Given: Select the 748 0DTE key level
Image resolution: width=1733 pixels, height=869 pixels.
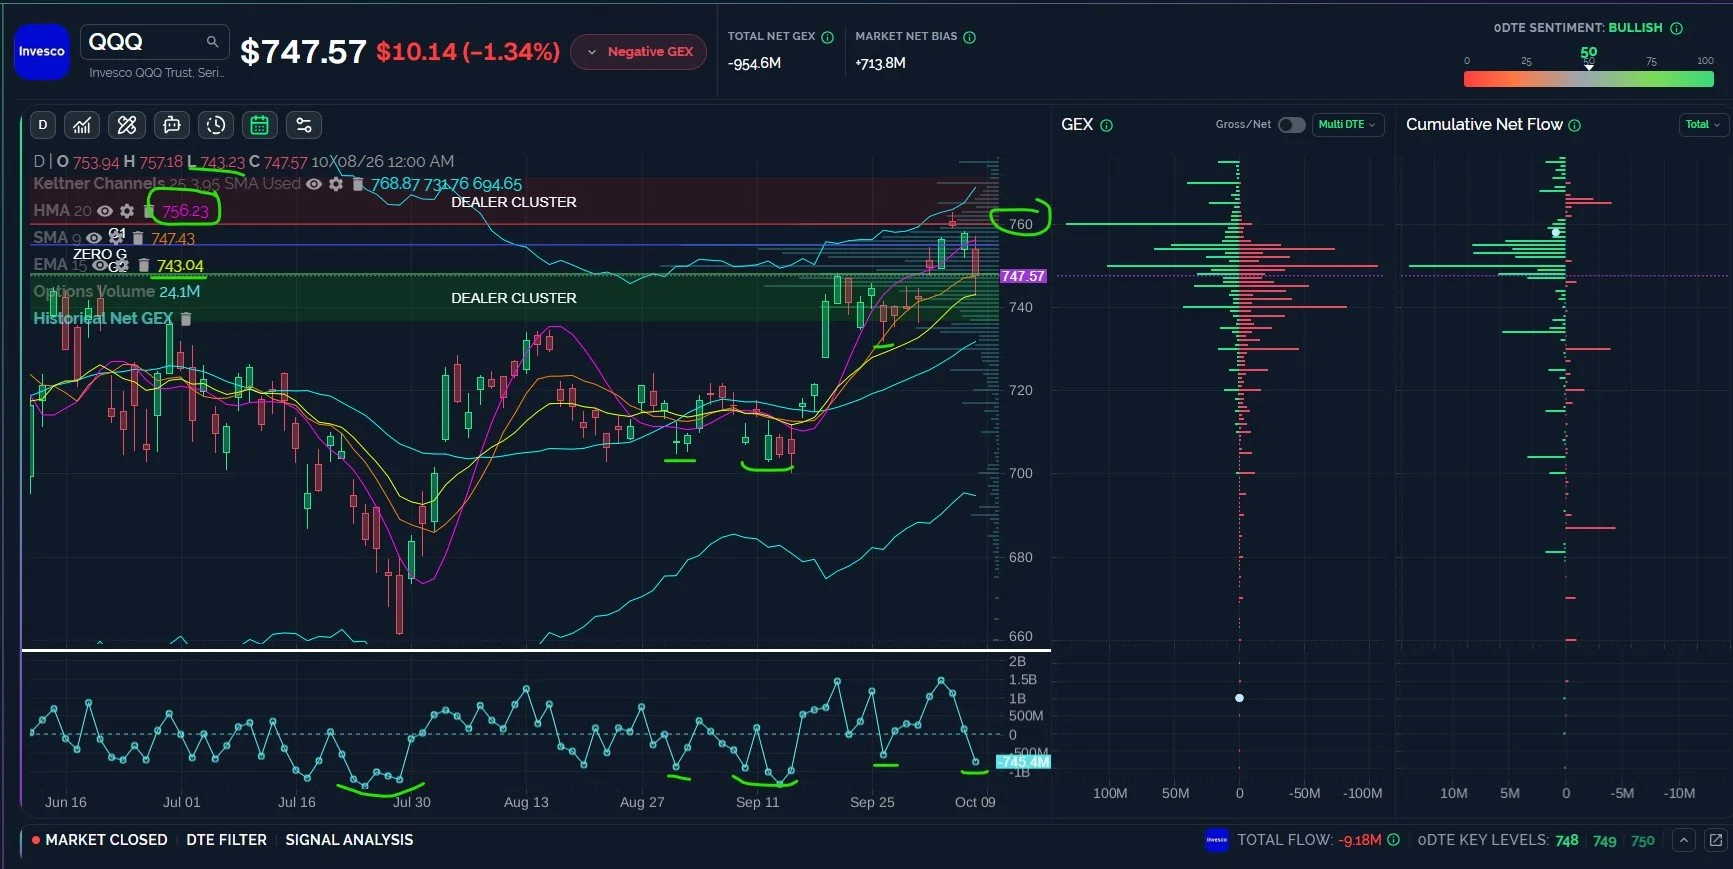Looking at the screenshot, I should tap(1567, 841).
